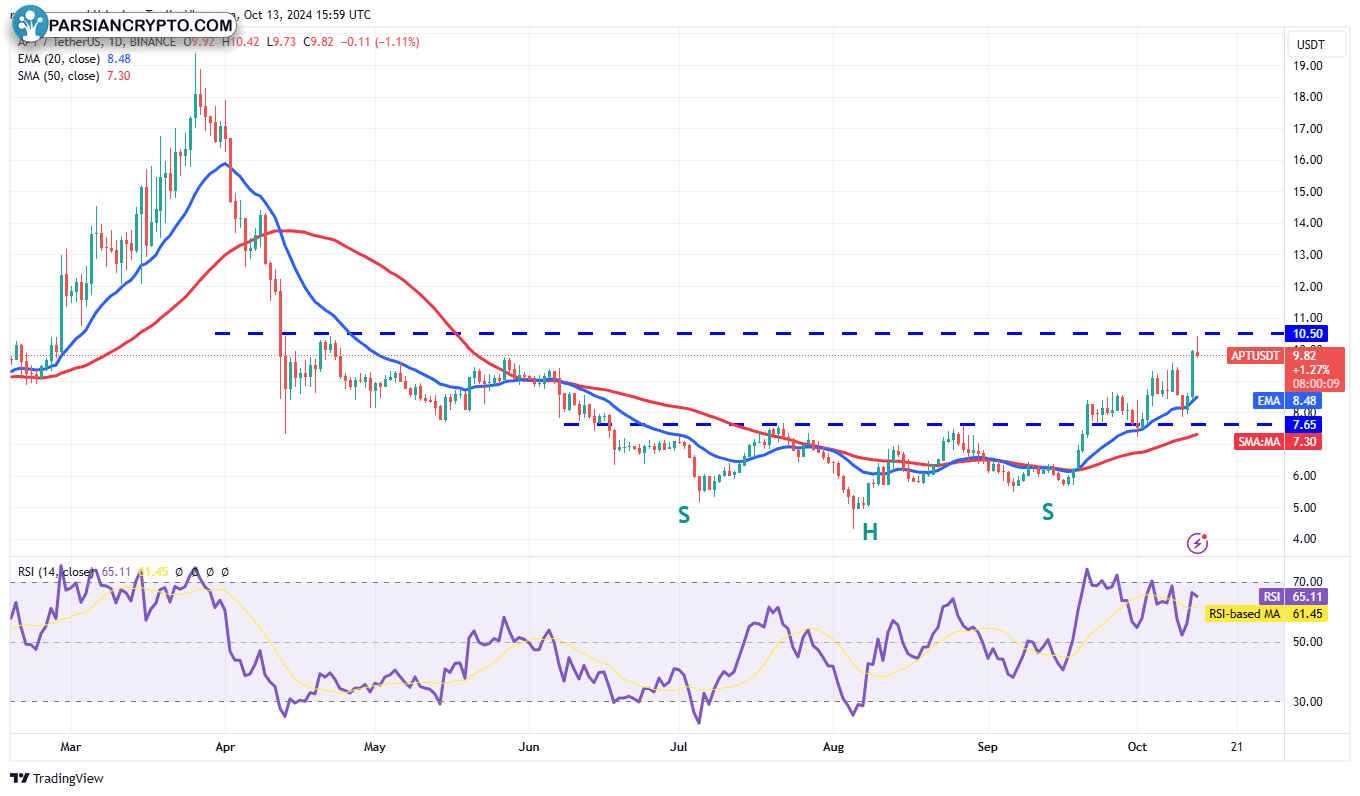
Task: Click the red APTUSDT symbol price tag
Action: pos(1256,355)
